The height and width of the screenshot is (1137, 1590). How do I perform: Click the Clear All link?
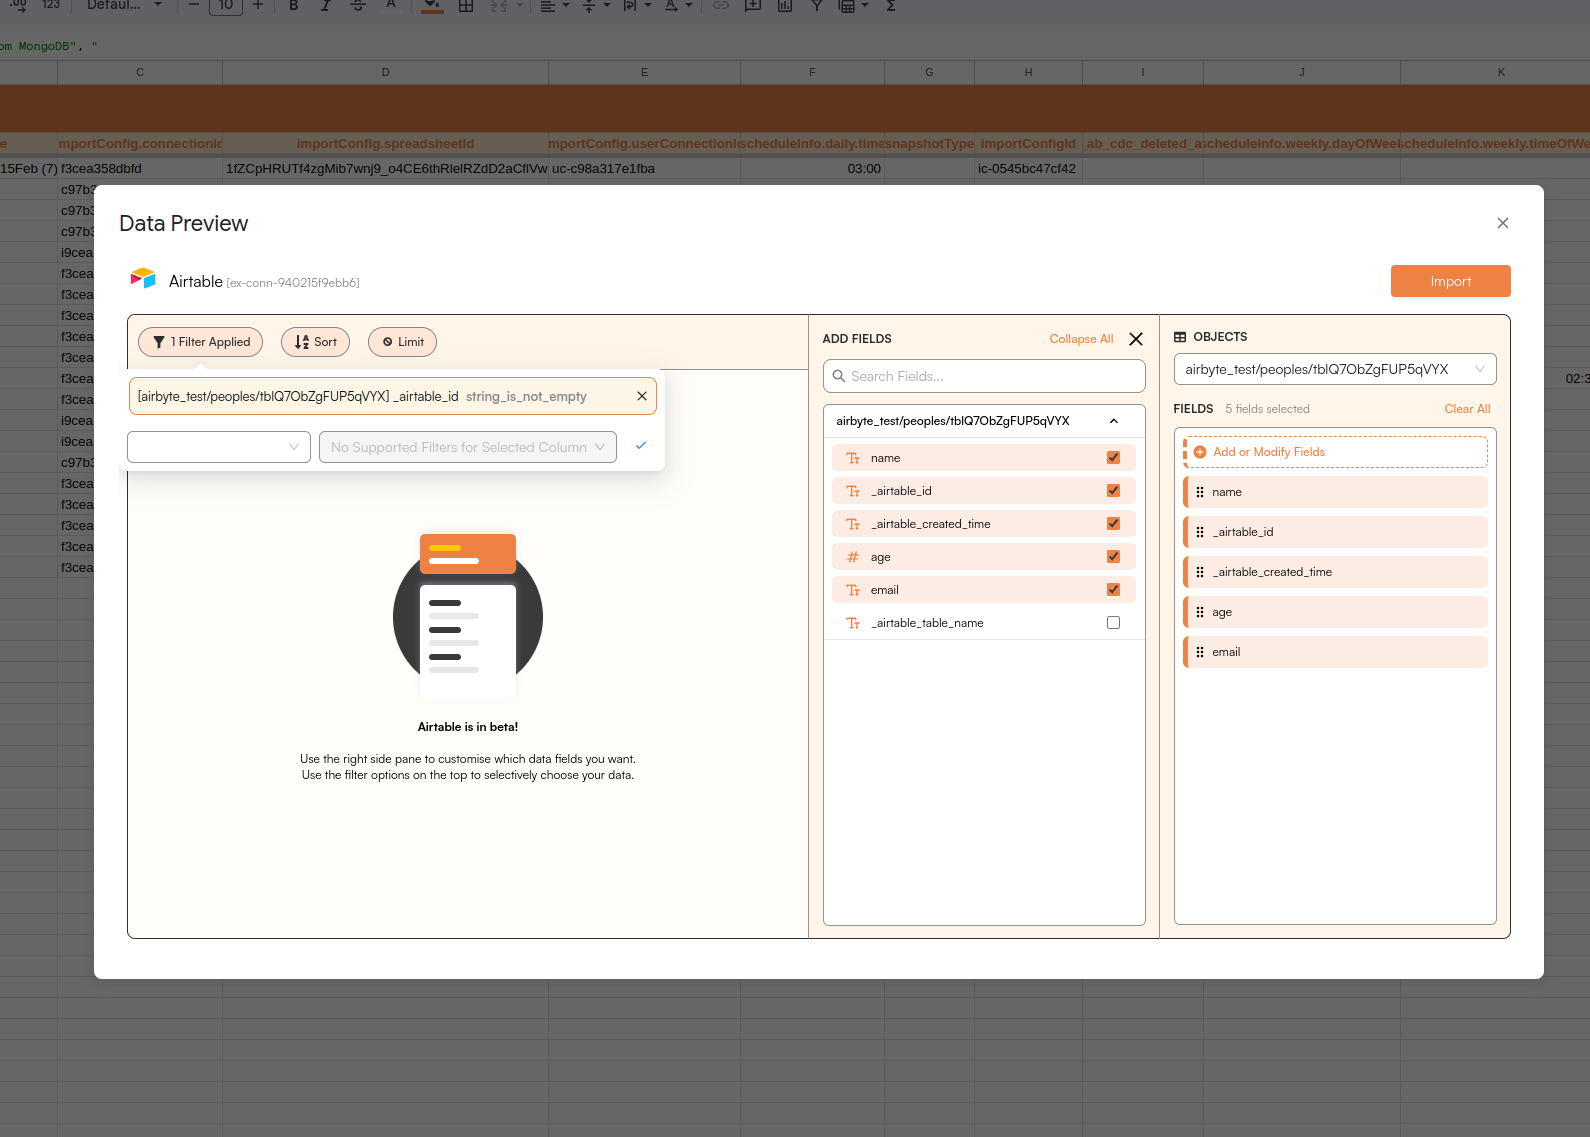pyautogui.click(x=1467, y=409)
